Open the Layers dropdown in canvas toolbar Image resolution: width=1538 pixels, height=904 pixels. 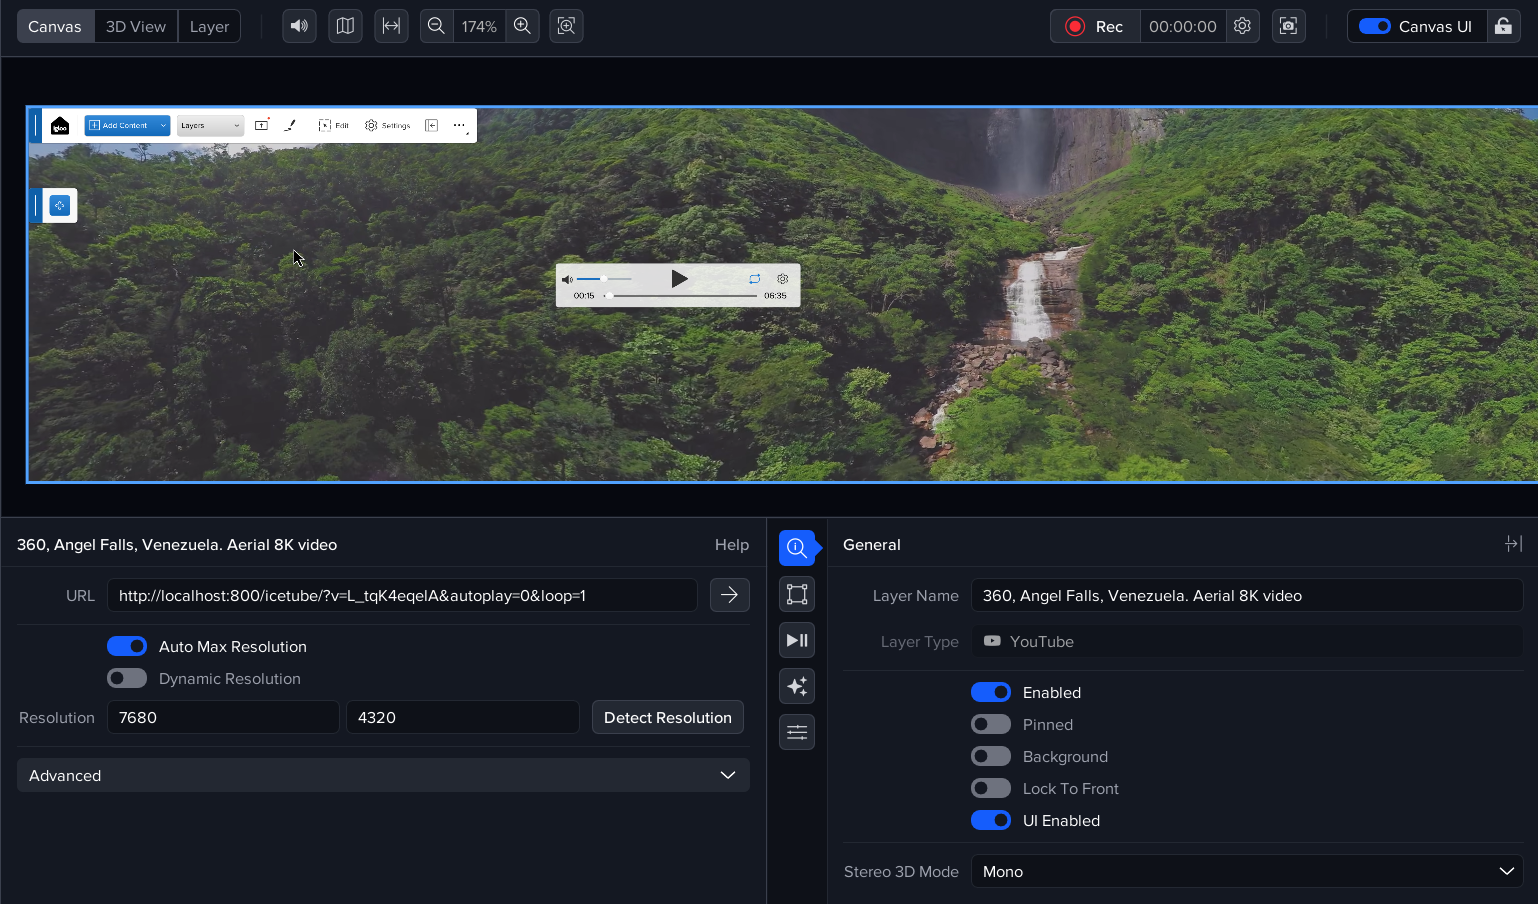[210, 126]
